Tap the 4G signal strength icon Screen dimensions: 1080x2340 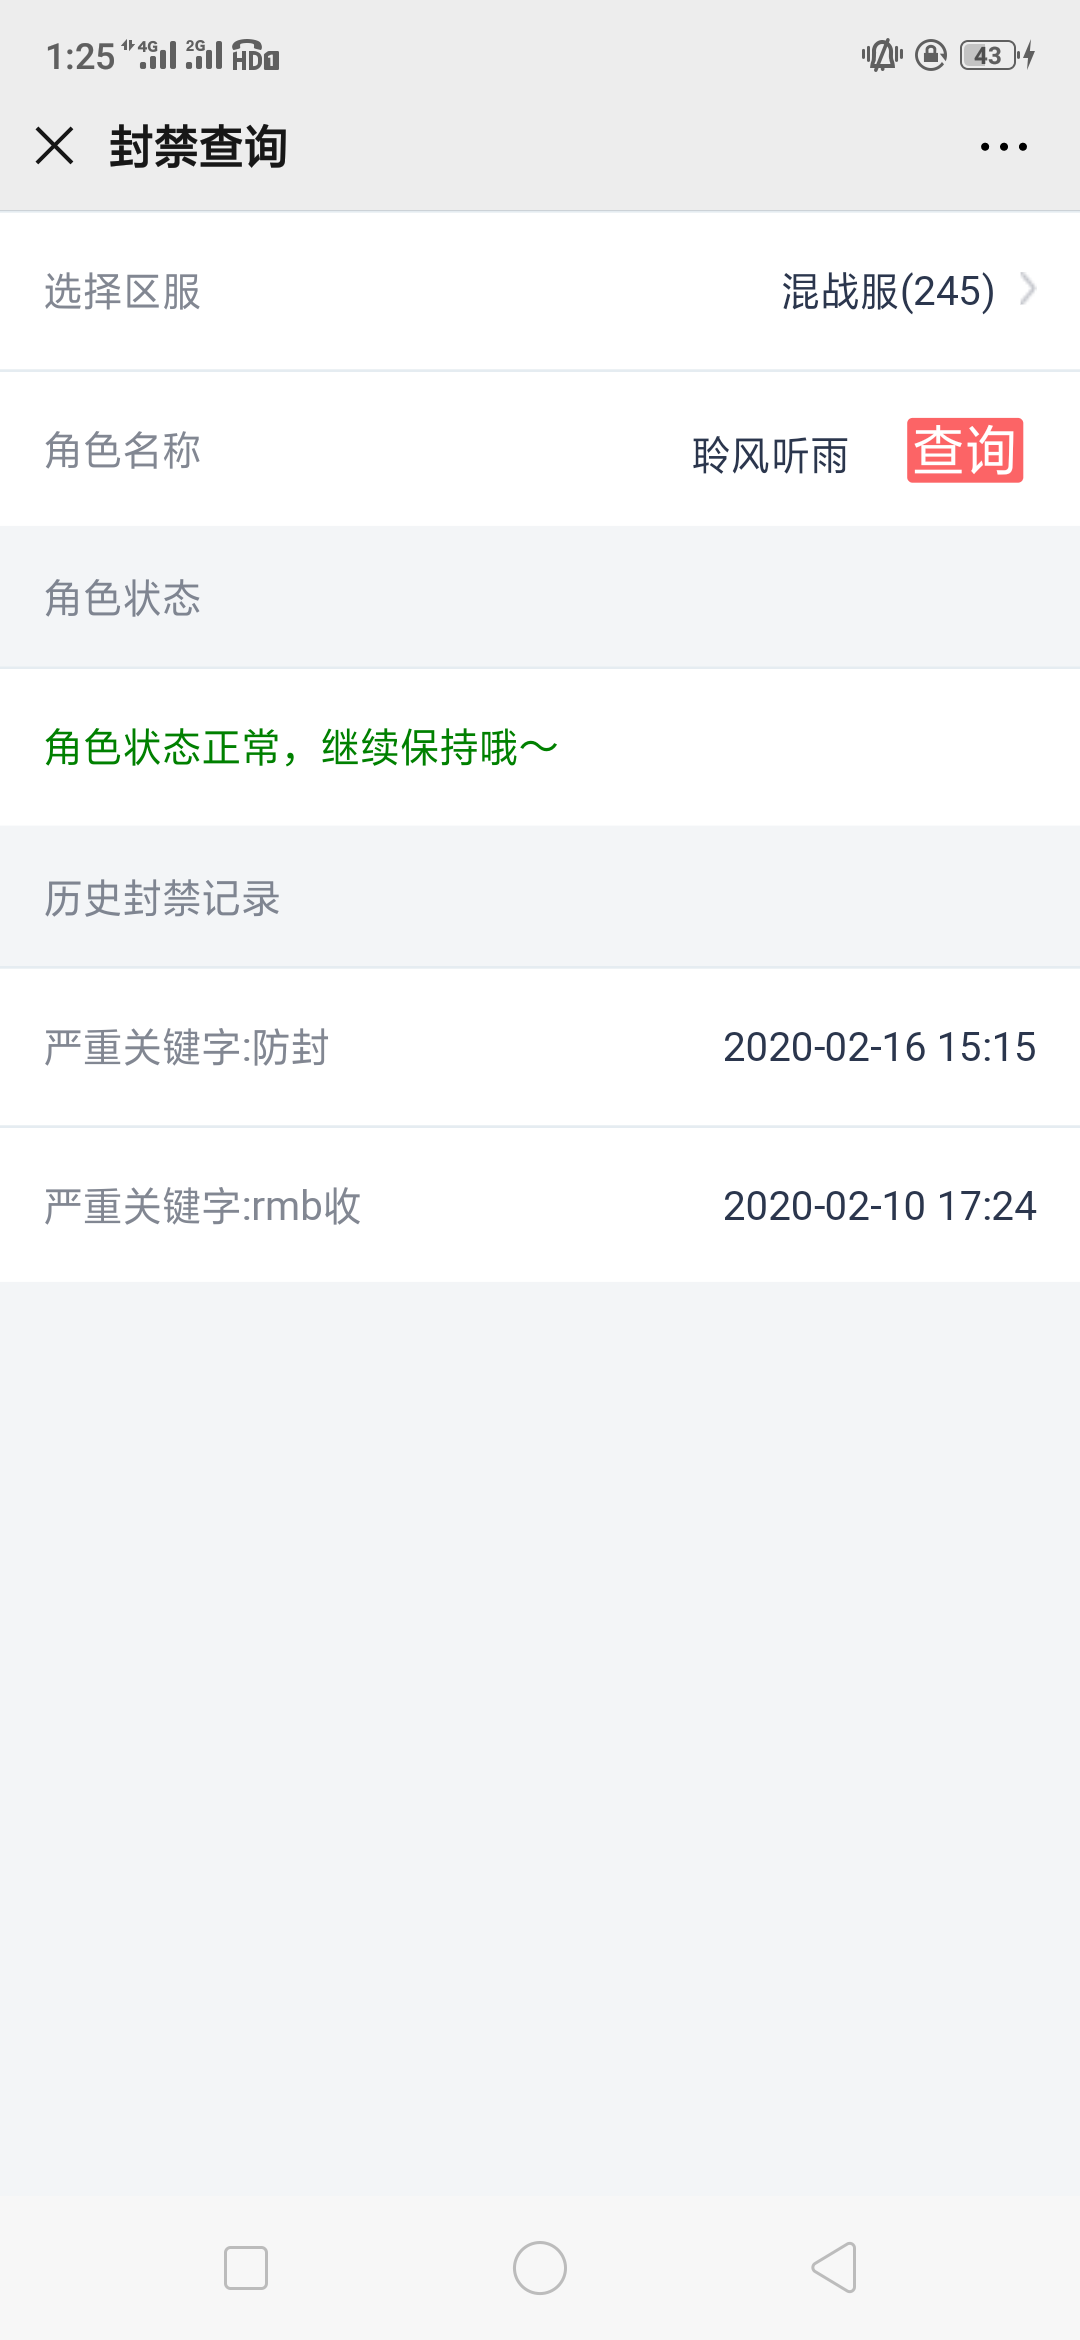tap(151, 55)
